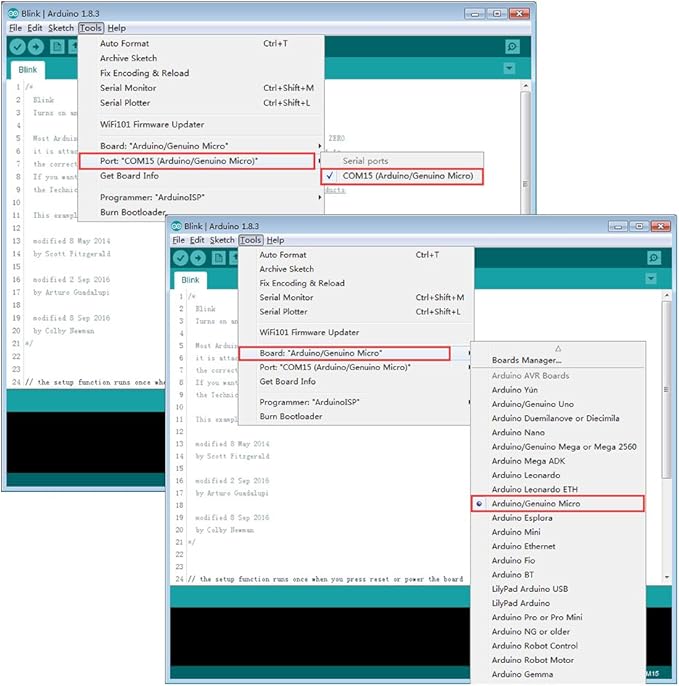This screenshot has height=686, width=679.
Task: Choose Burn Bootloader in front window menu
Action: coord(356,416)
